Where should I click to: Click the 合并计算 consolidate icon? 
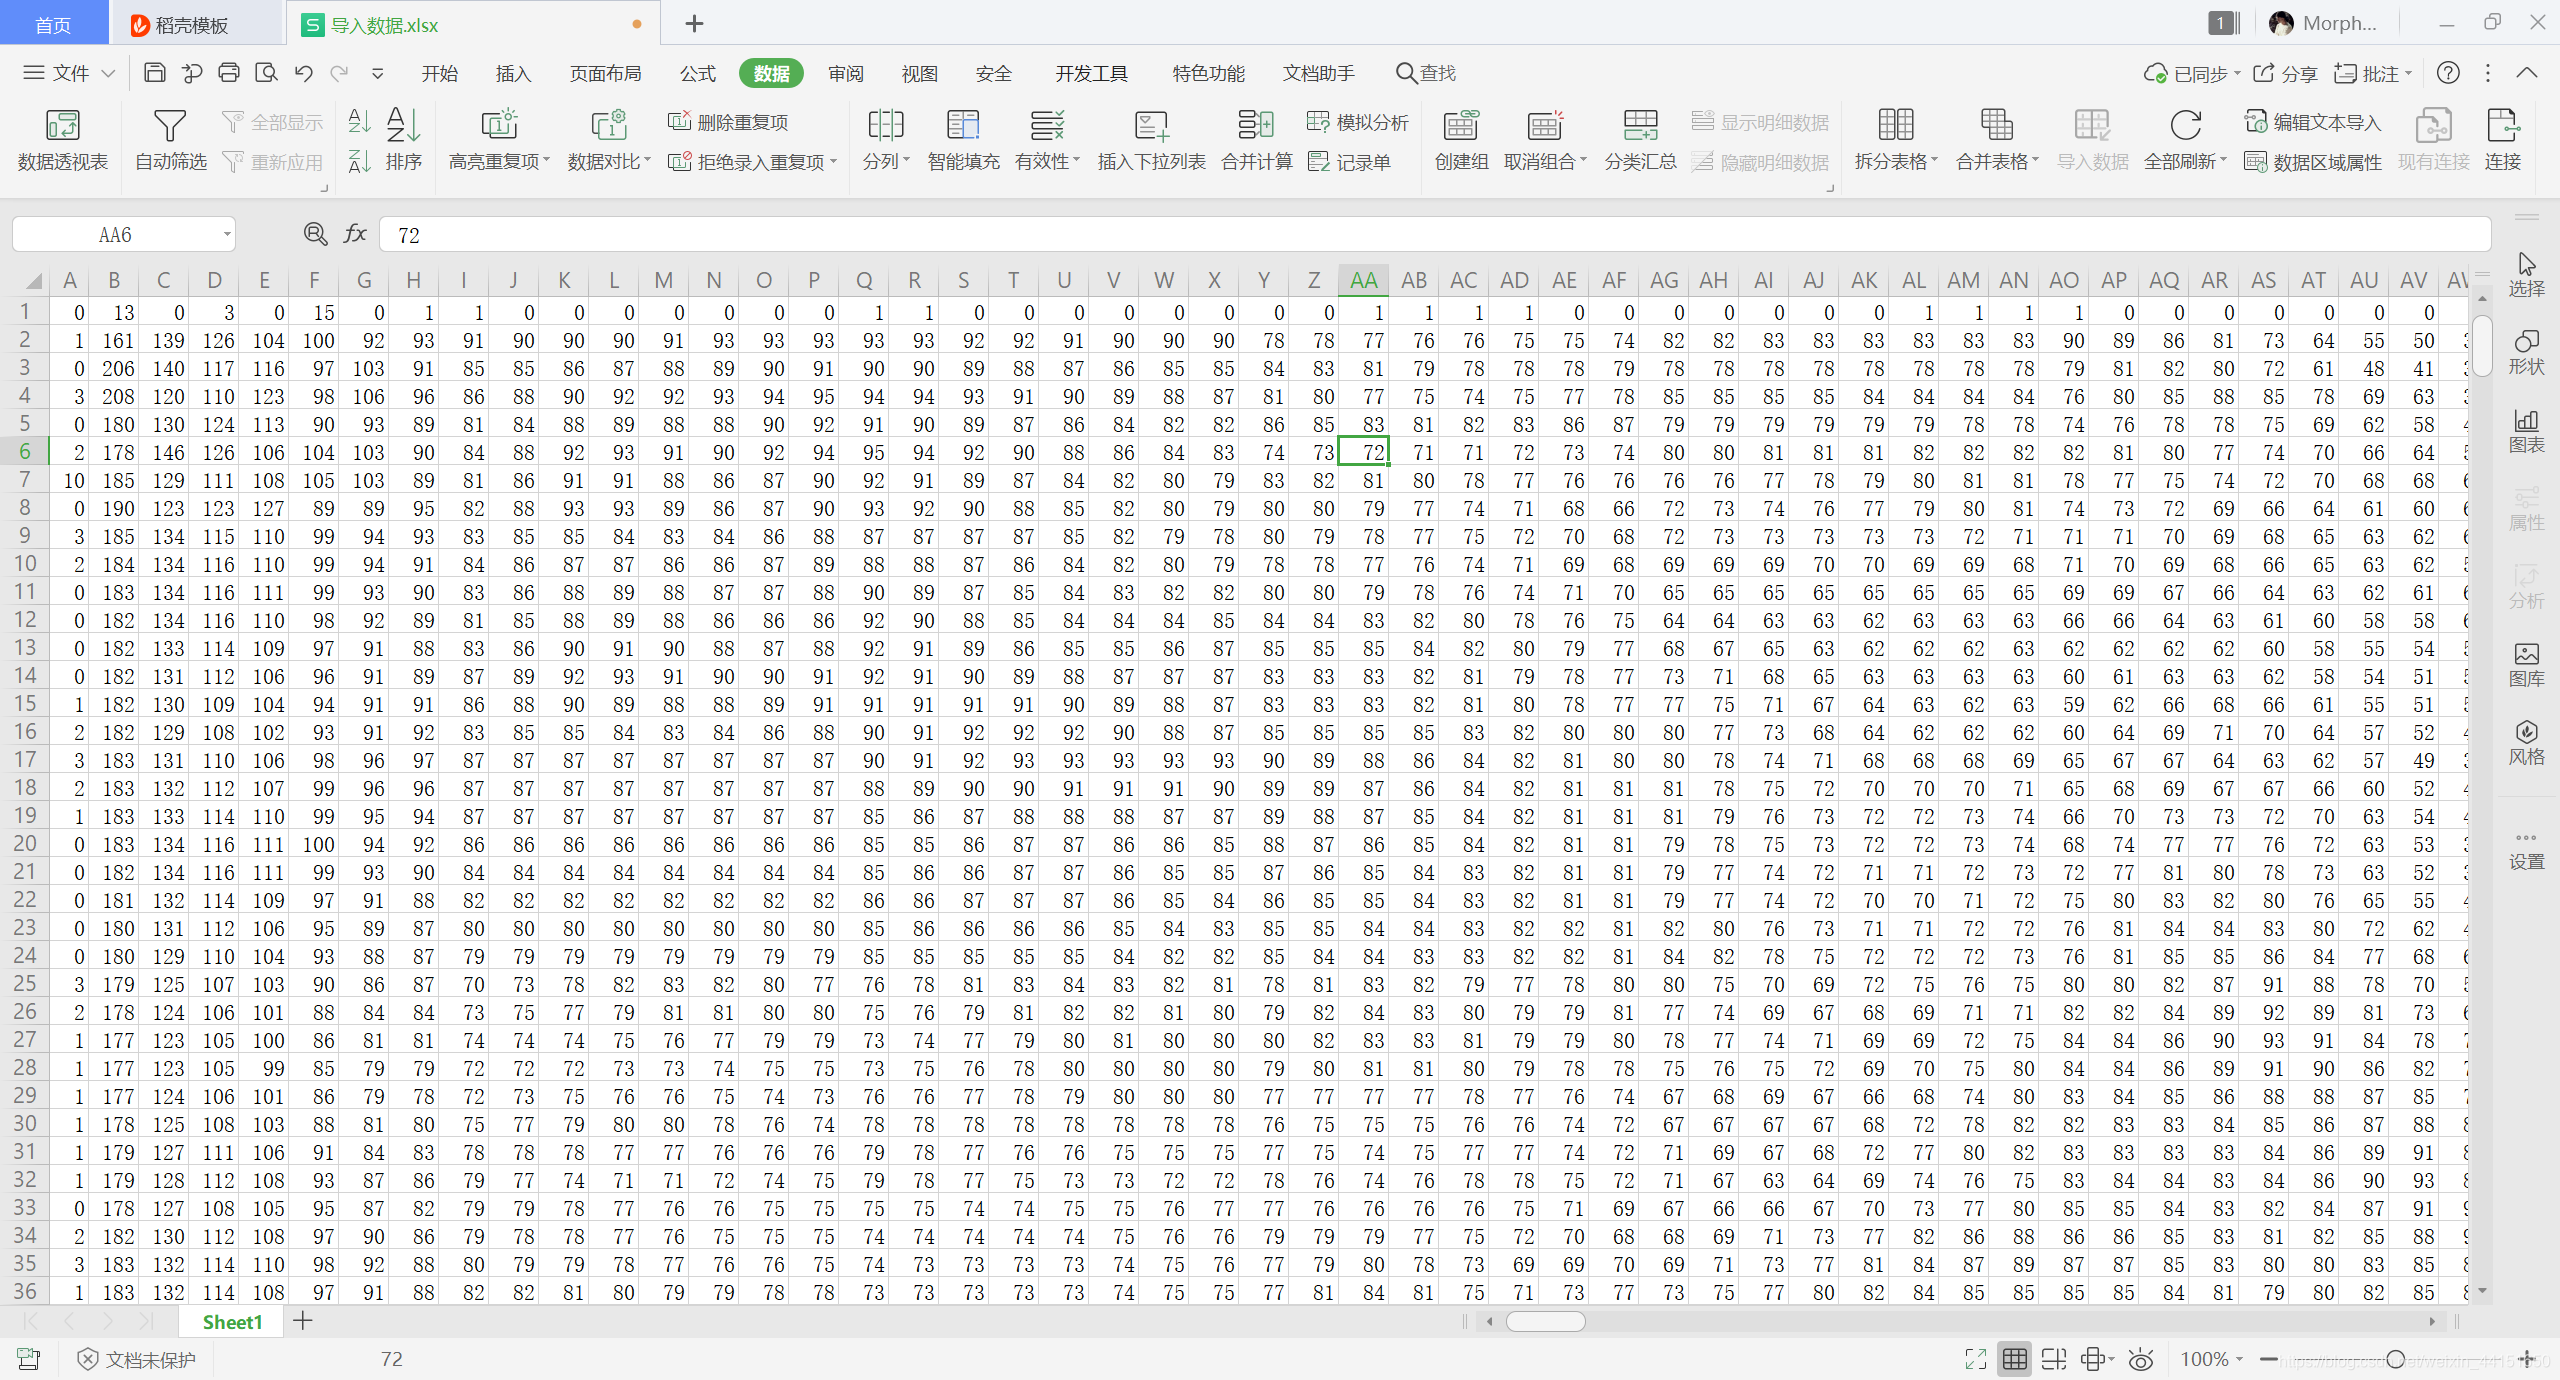pos(1256,126)
